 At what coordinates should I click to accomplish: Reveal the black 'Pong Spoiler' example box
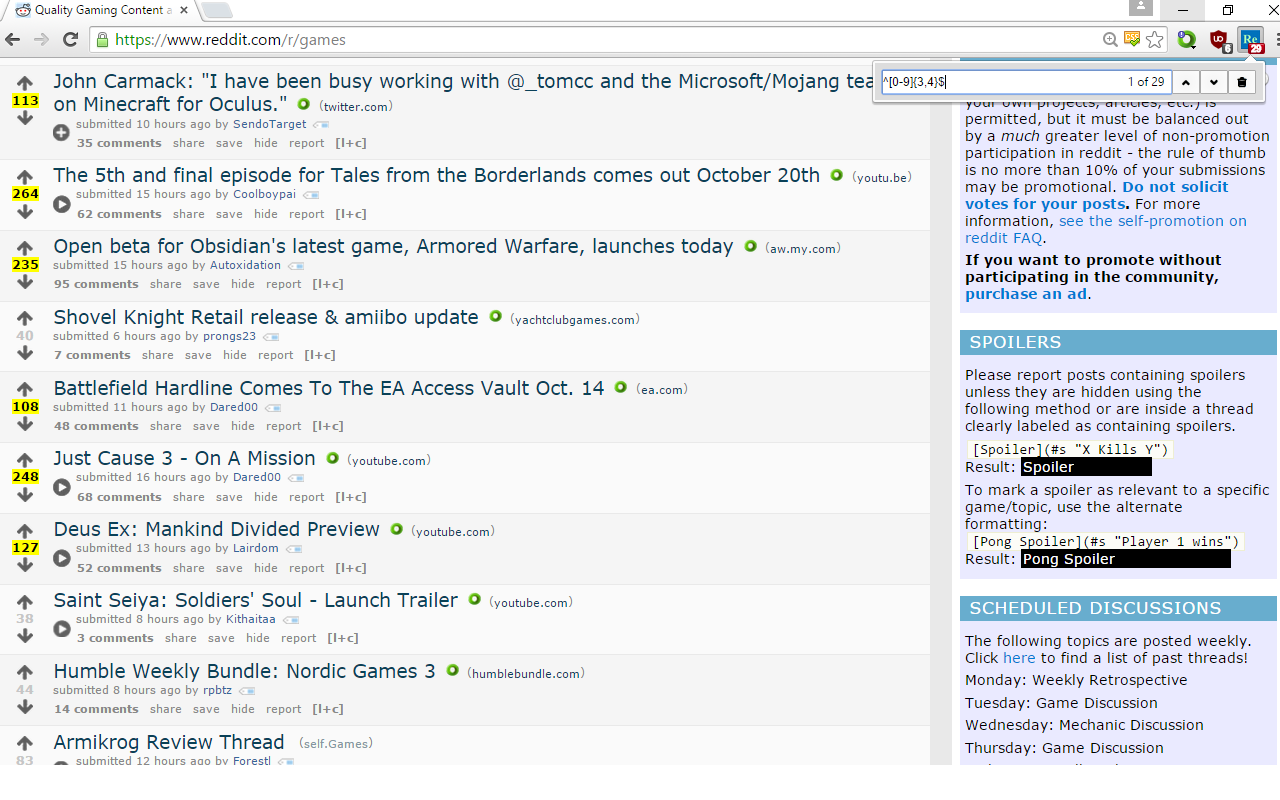[x=1126, y=559]
